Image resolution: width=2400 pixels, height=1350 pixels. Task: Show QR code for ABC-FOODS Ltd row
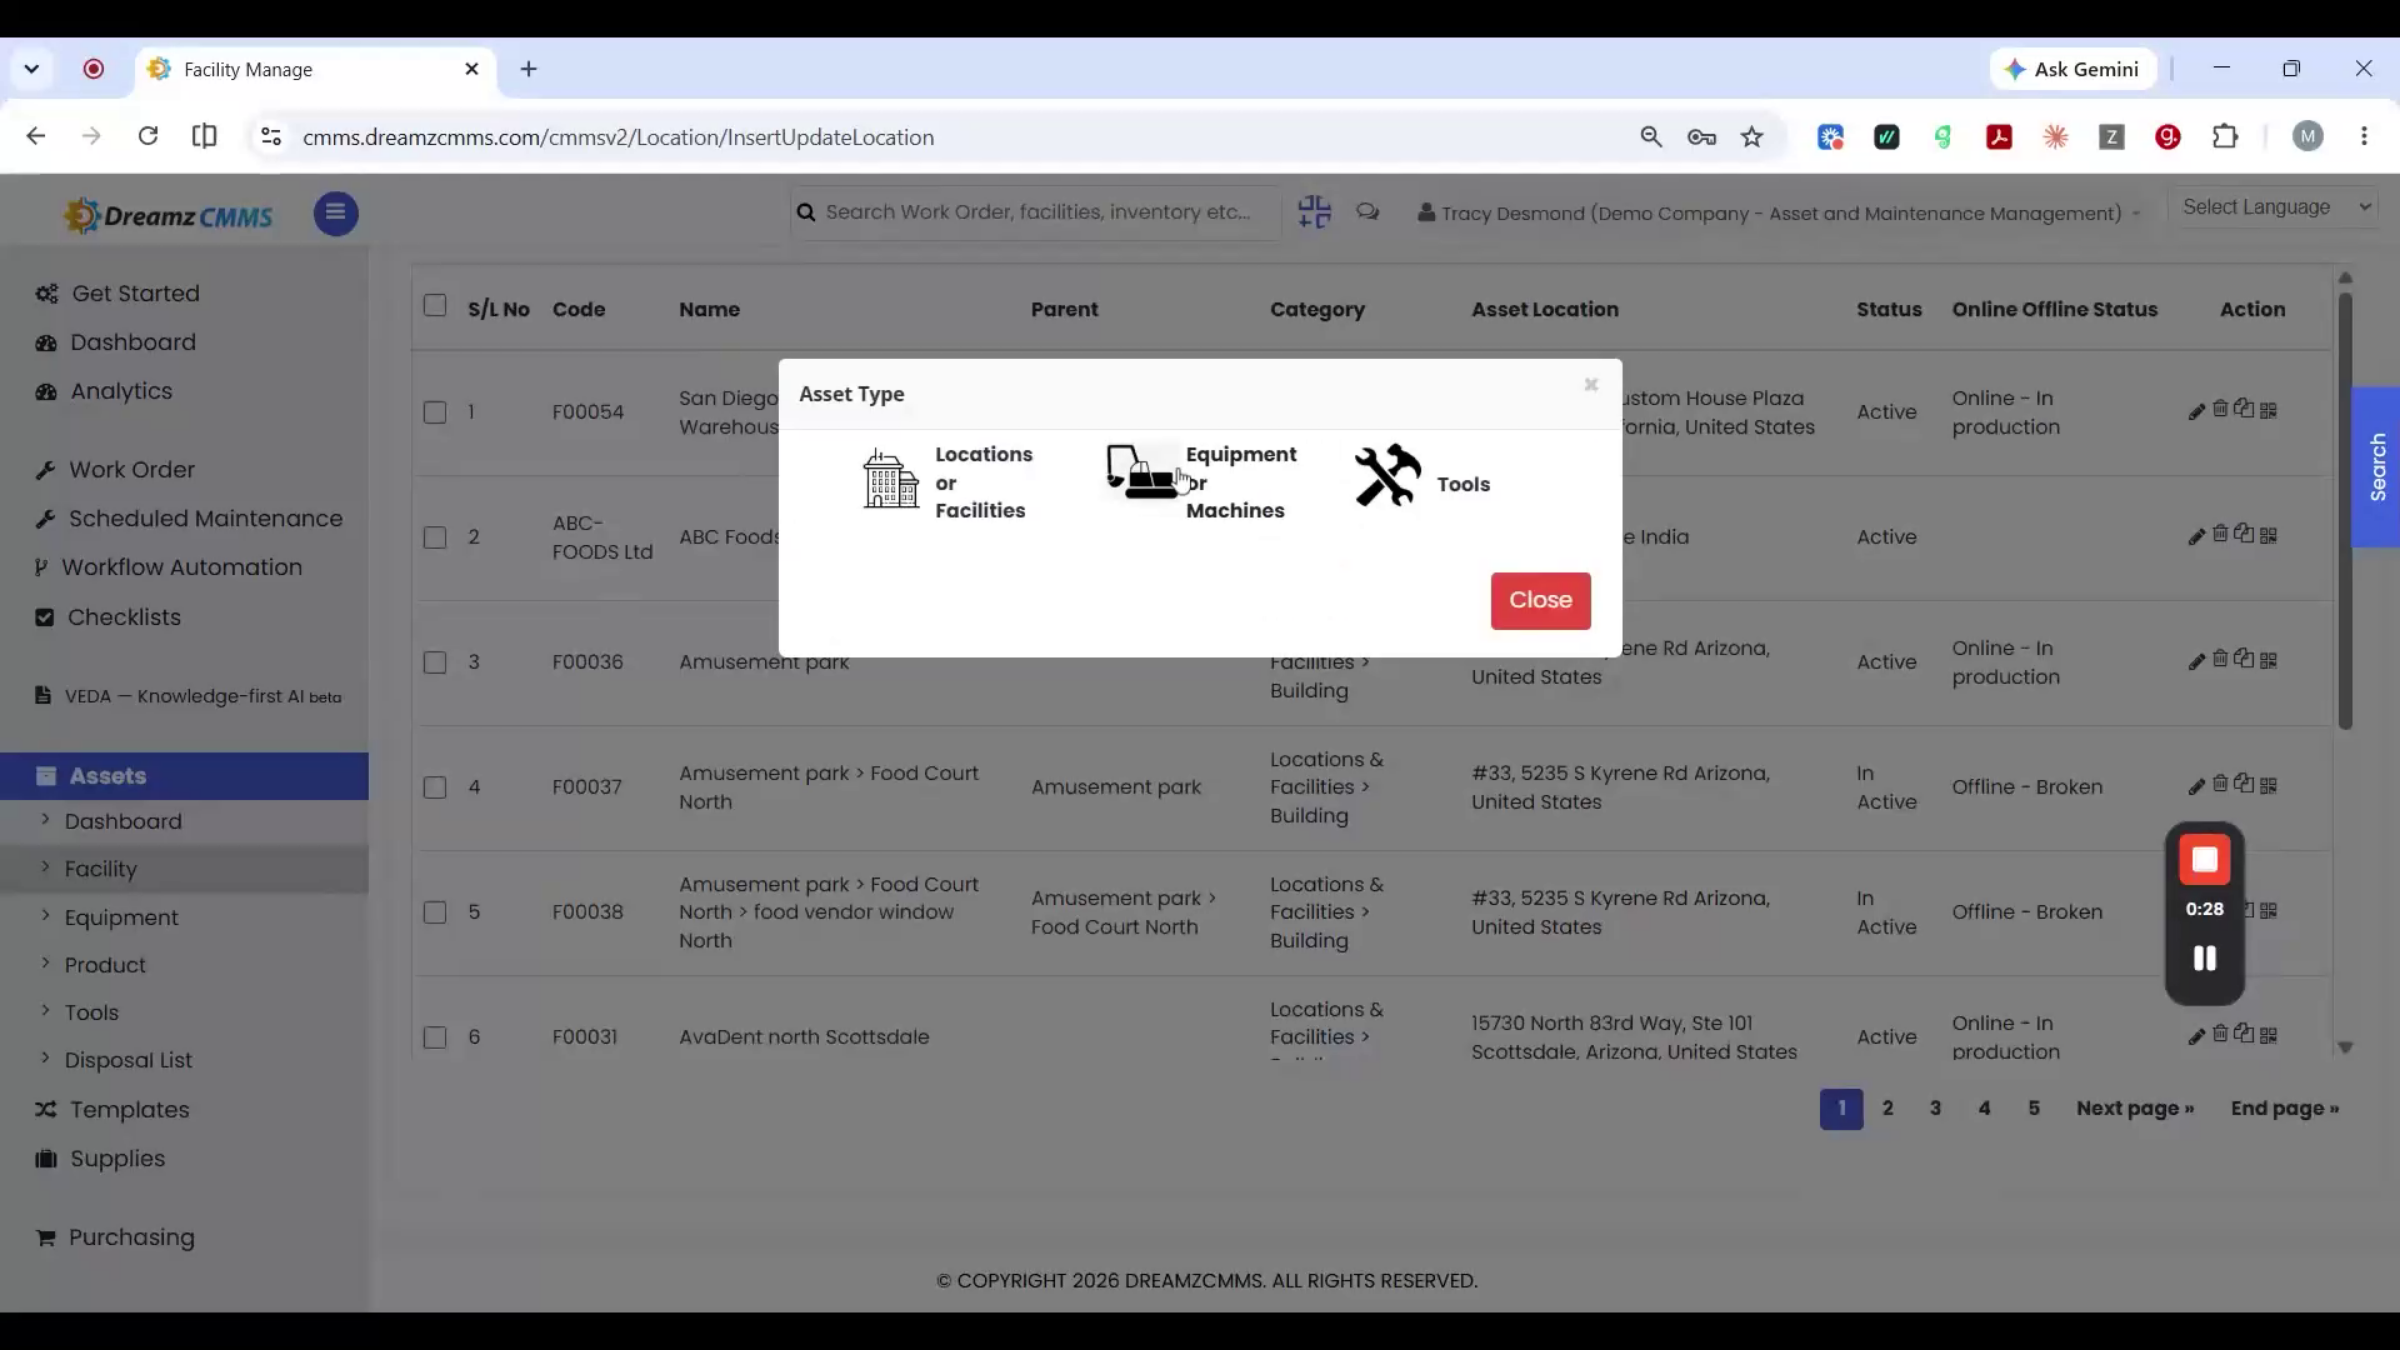(2268, 536)
